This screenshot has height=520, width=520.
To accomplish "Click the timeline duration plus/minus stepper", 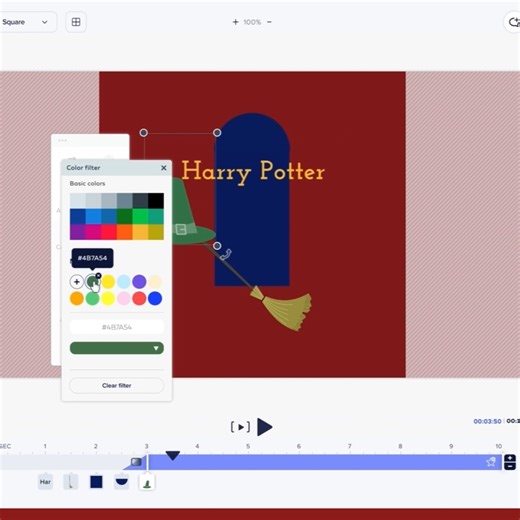I will [510, 462].
